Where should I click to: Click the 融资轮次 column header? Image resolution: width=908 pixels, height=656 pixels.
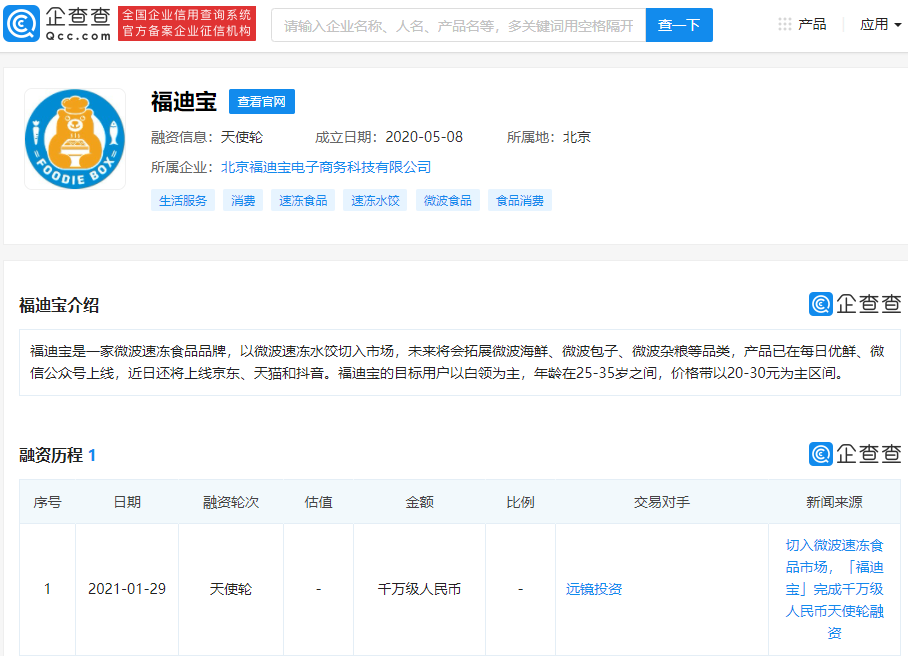click(x=230, y=502)
